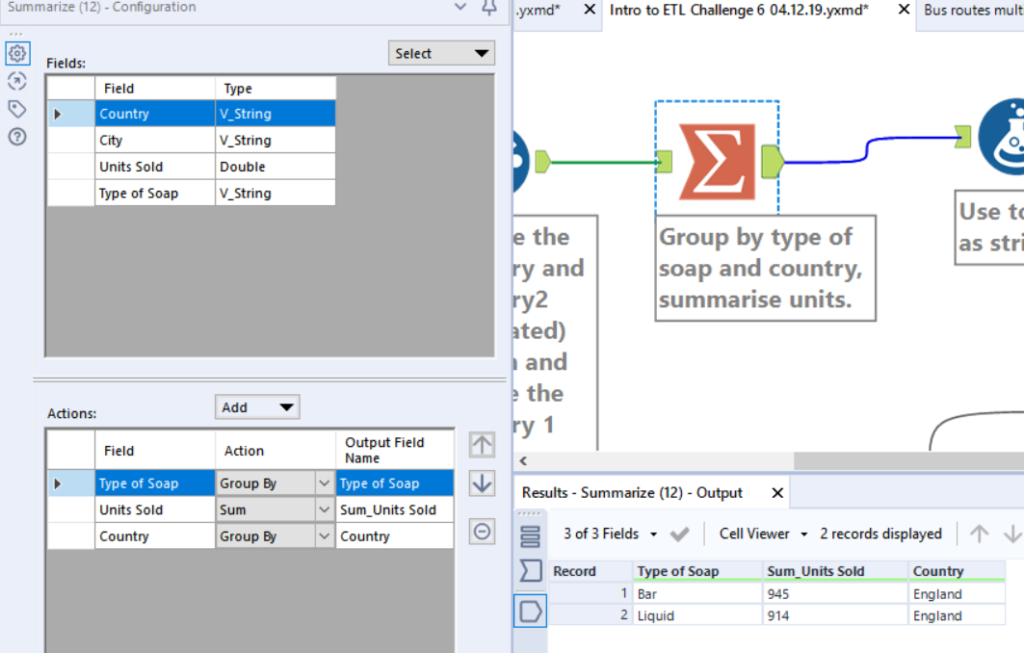This screenshot has width=1024, height=653.
Task: Close the Intro to ETL Challenge 6 tab
Action: tap(904, 9)
